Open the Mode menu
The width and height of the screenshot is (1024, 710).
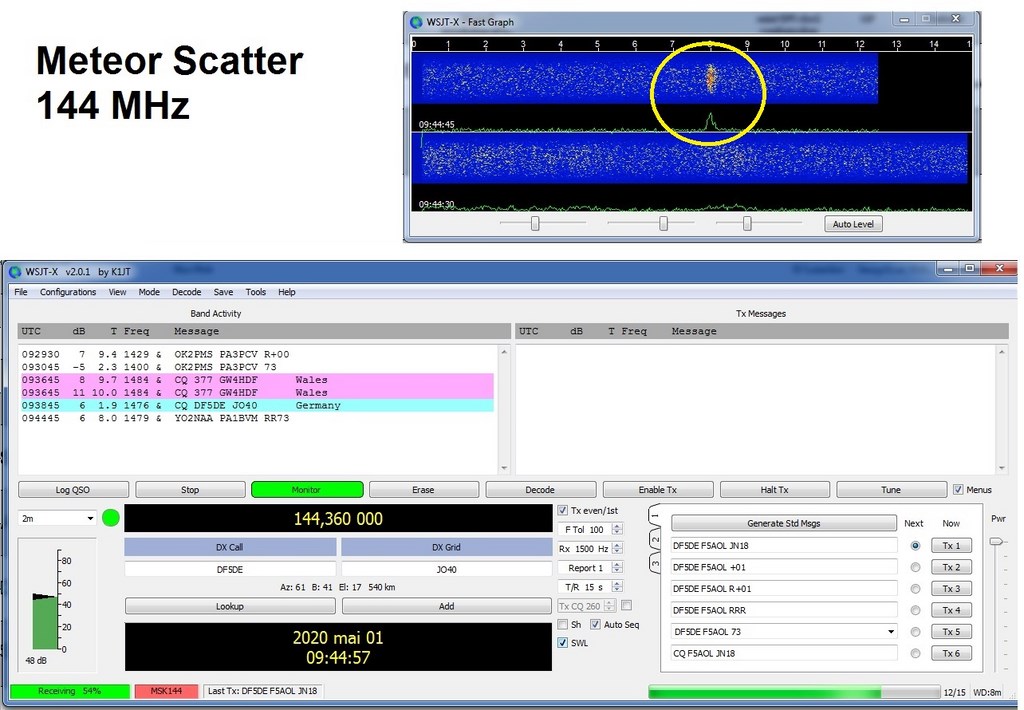pyautogui.click(x=149, y=292)
